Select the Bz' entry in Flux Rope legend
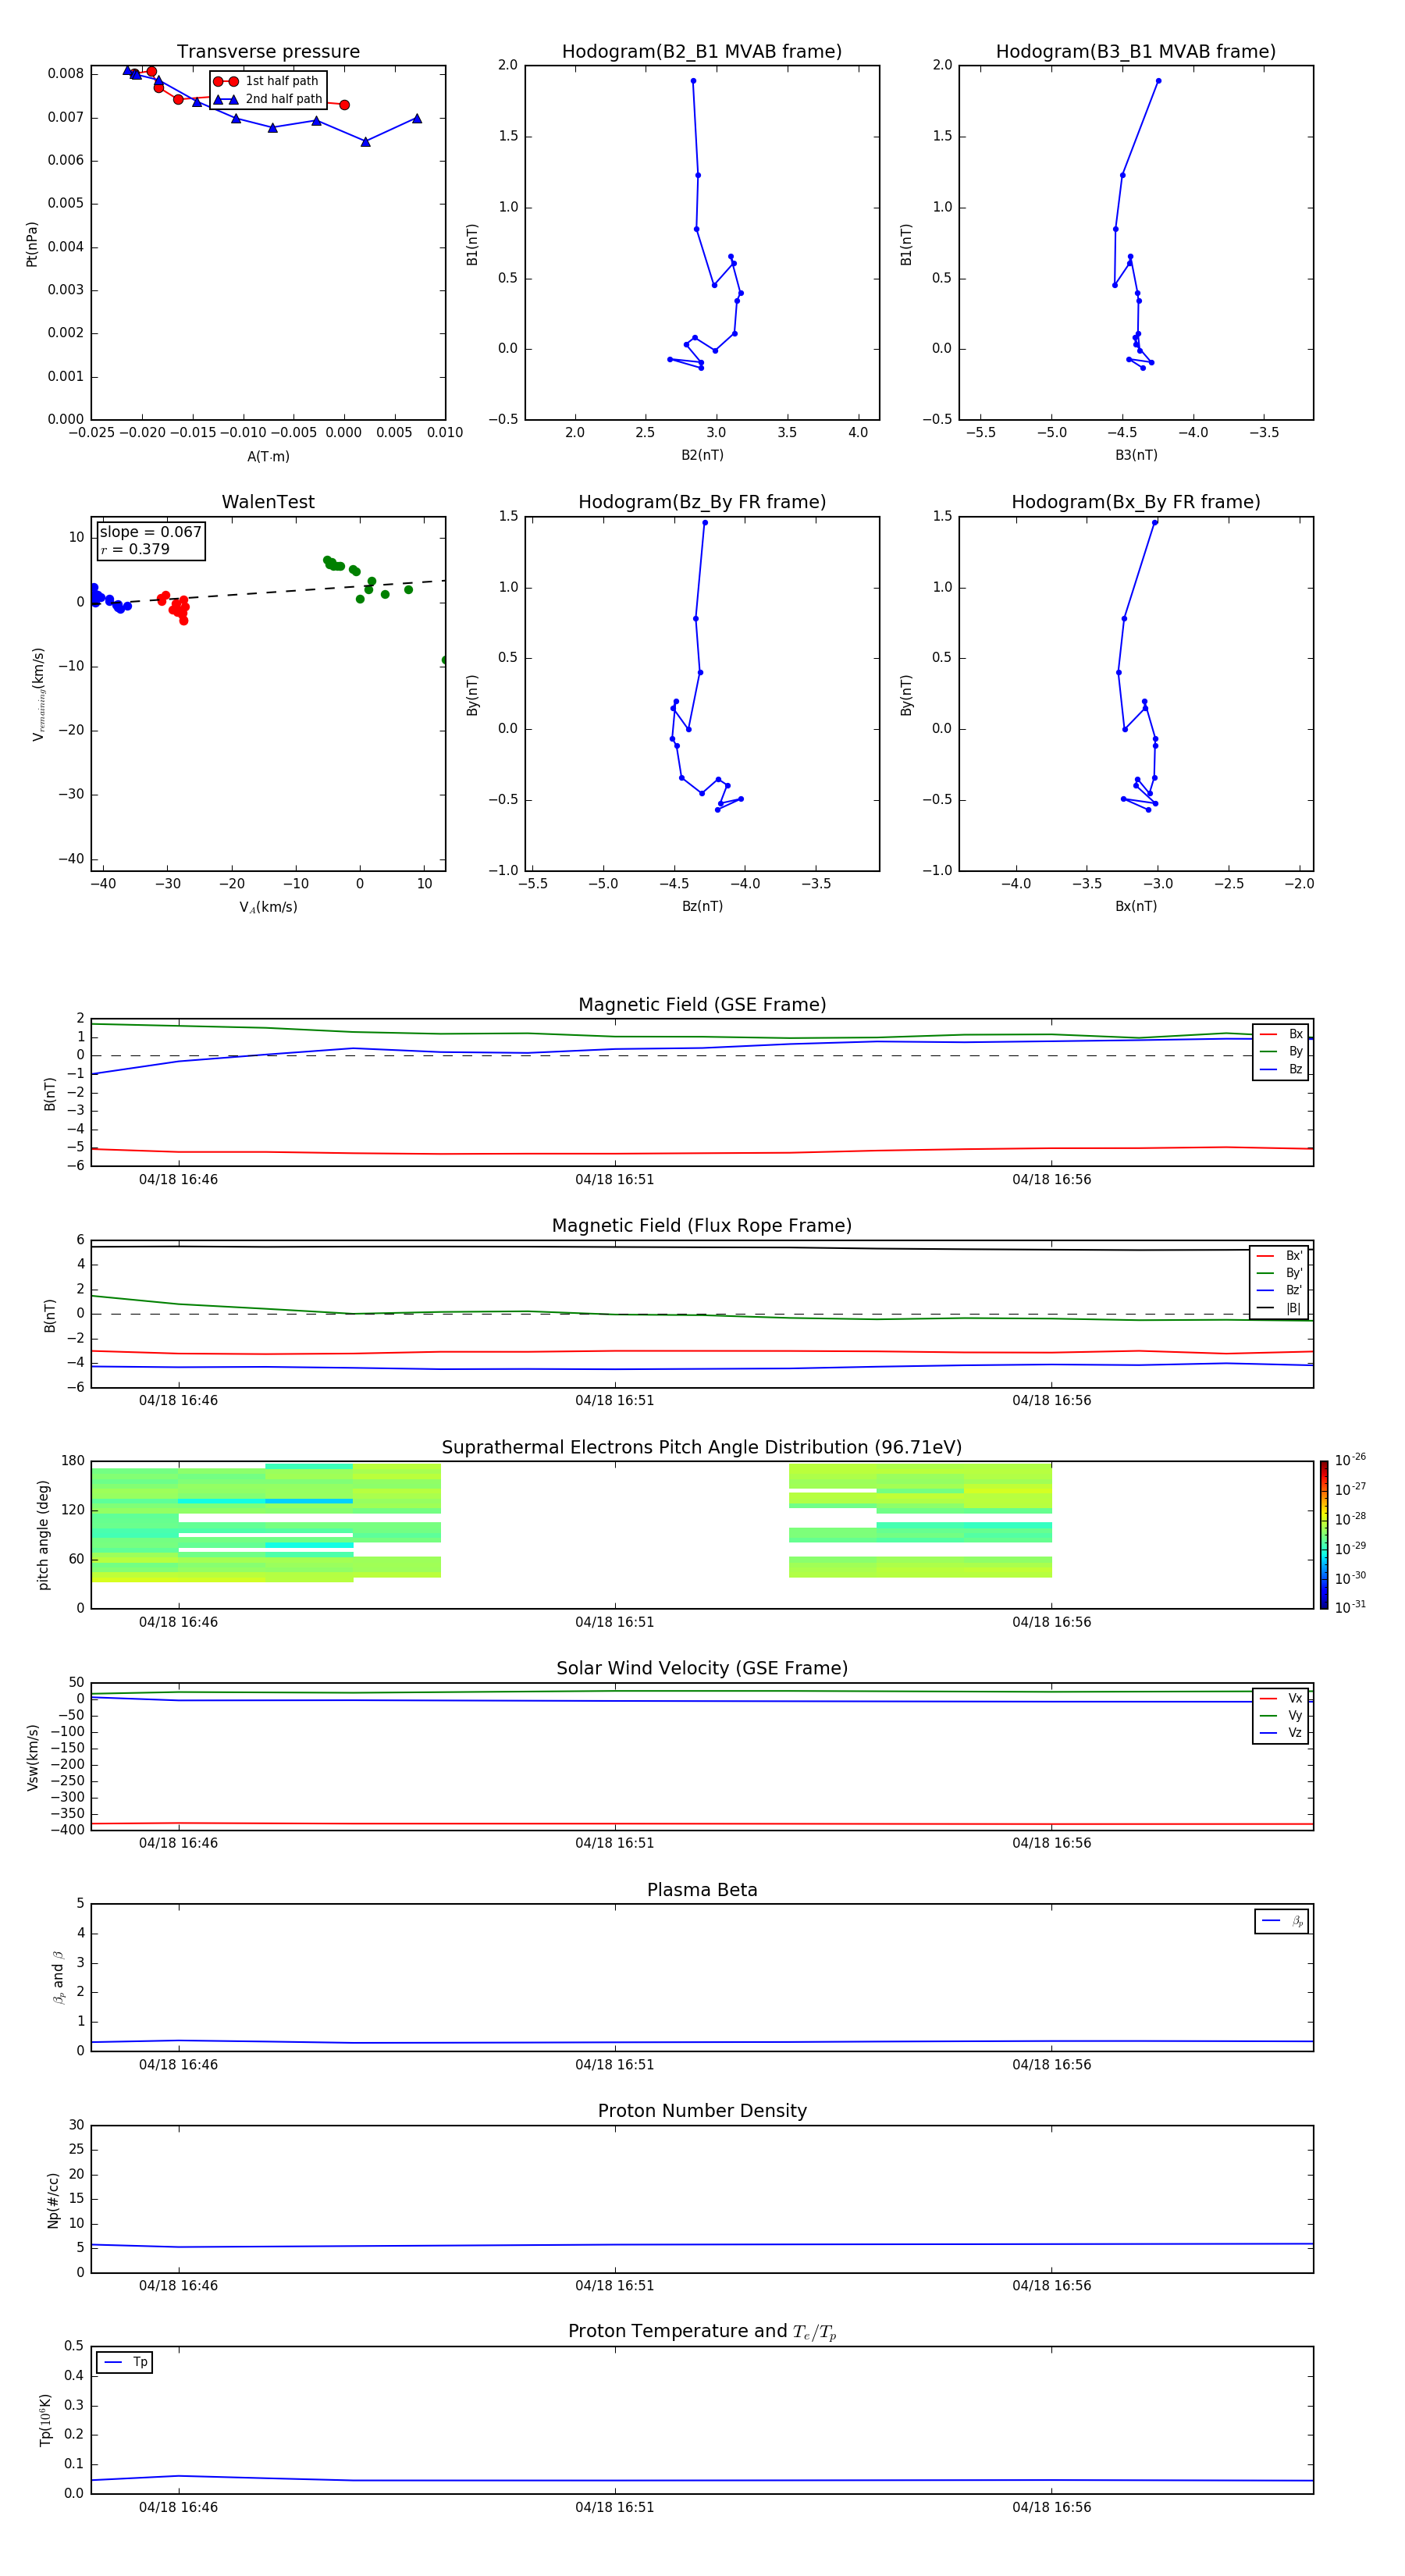1405x2576 pixels. [1279, 1291]
